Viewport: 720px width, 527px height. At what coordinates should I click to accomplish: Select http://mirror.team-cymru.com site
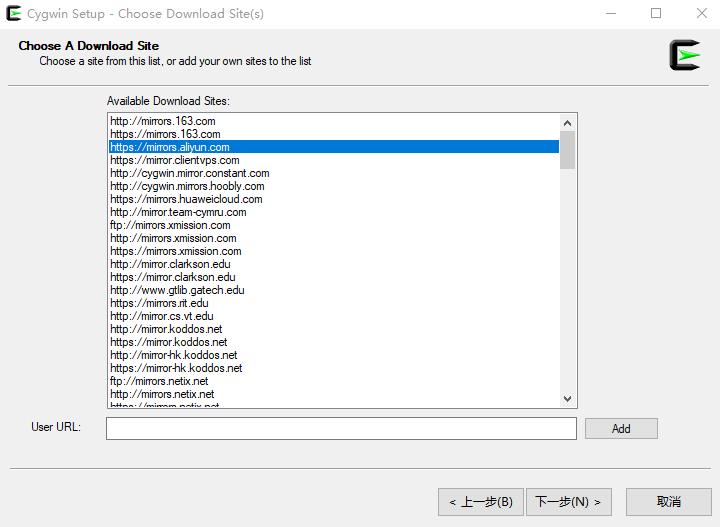click(334, 212)
